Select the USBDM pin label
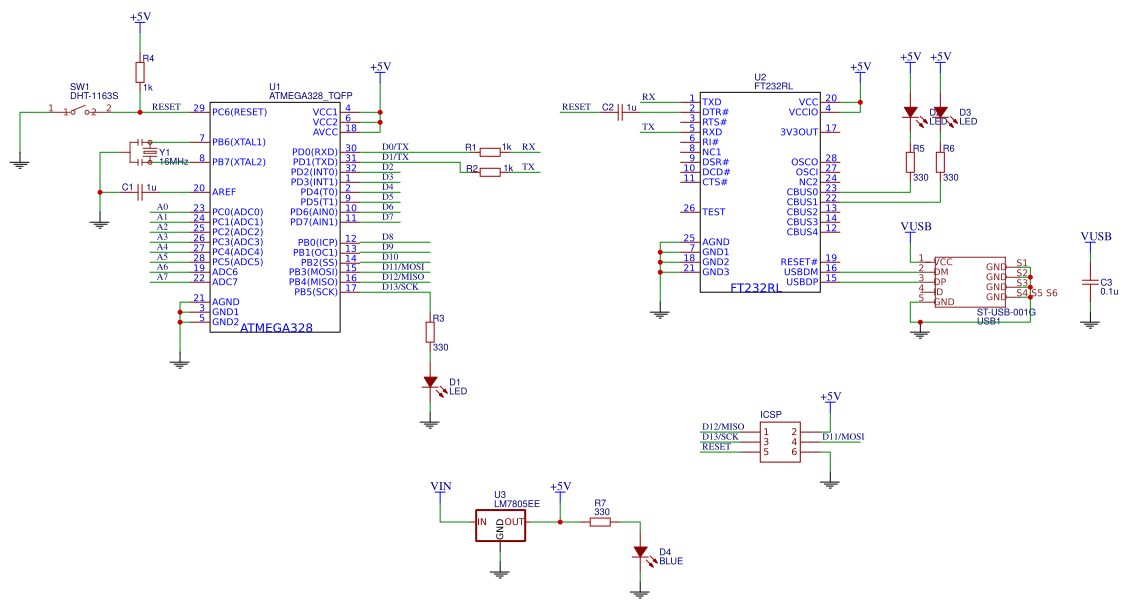The height and width of the screenshot is (608, 1129). click(x=801, y=272)
